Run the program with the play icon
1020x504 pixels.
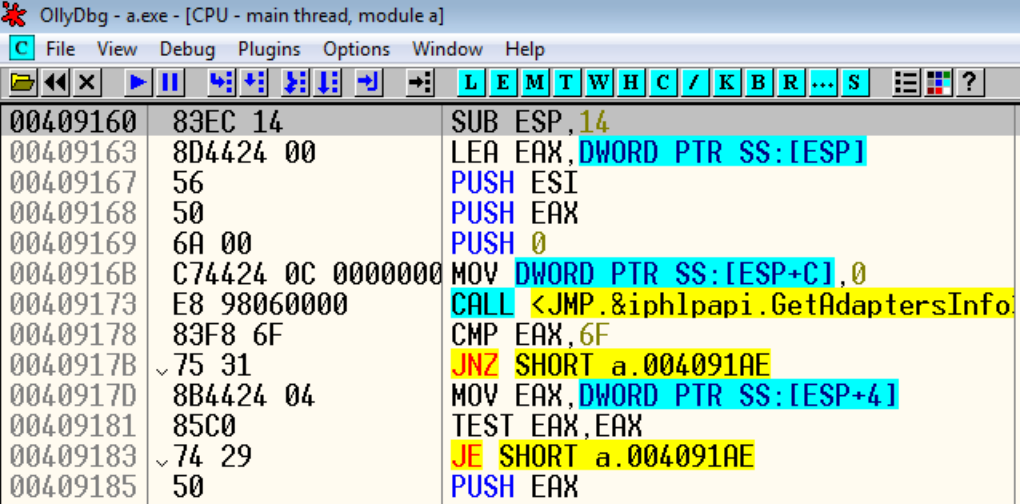137,82
